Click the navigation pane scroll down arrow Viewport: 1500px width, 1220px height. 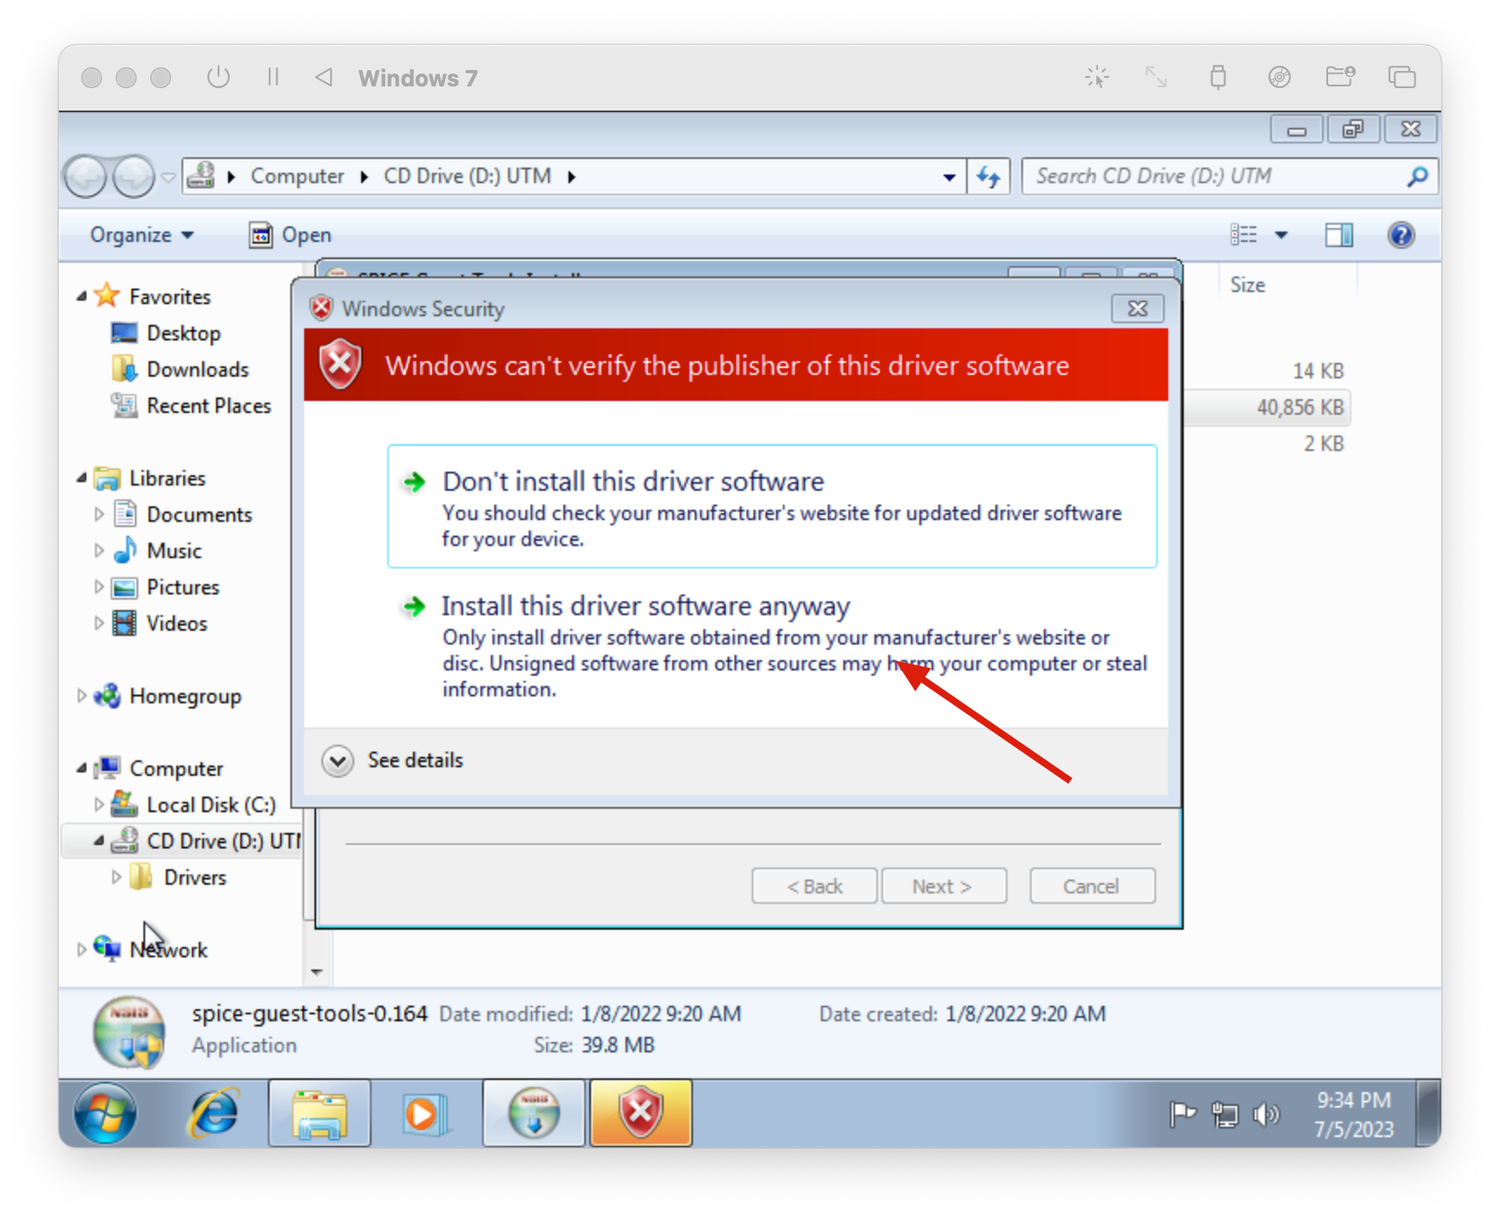point(316,972)
